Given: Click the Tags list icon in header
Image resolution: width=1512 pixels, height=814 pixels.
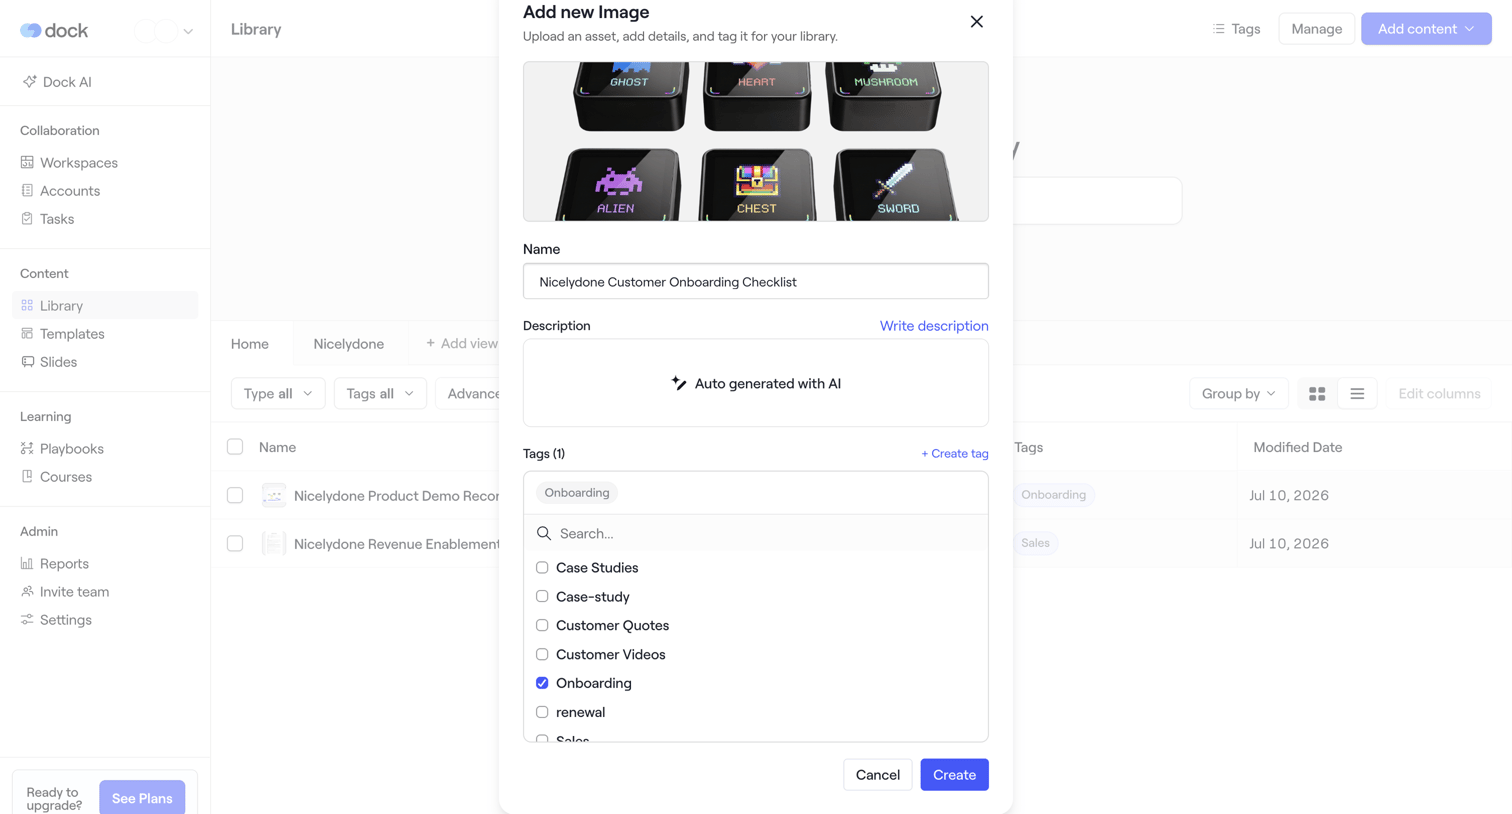Looking at the screenshot, I should pos(1218,29).
